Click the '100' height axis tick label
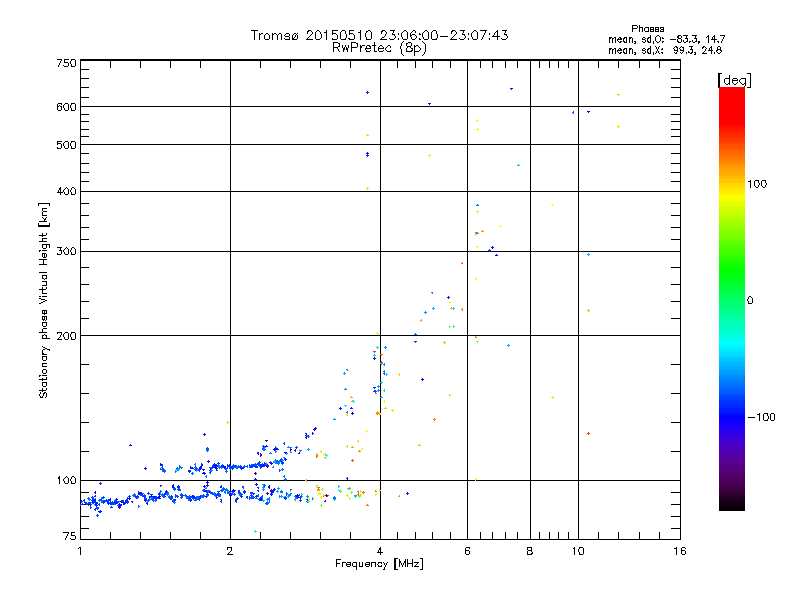Screen dimensions: 800x600 (x=66, y=480)
